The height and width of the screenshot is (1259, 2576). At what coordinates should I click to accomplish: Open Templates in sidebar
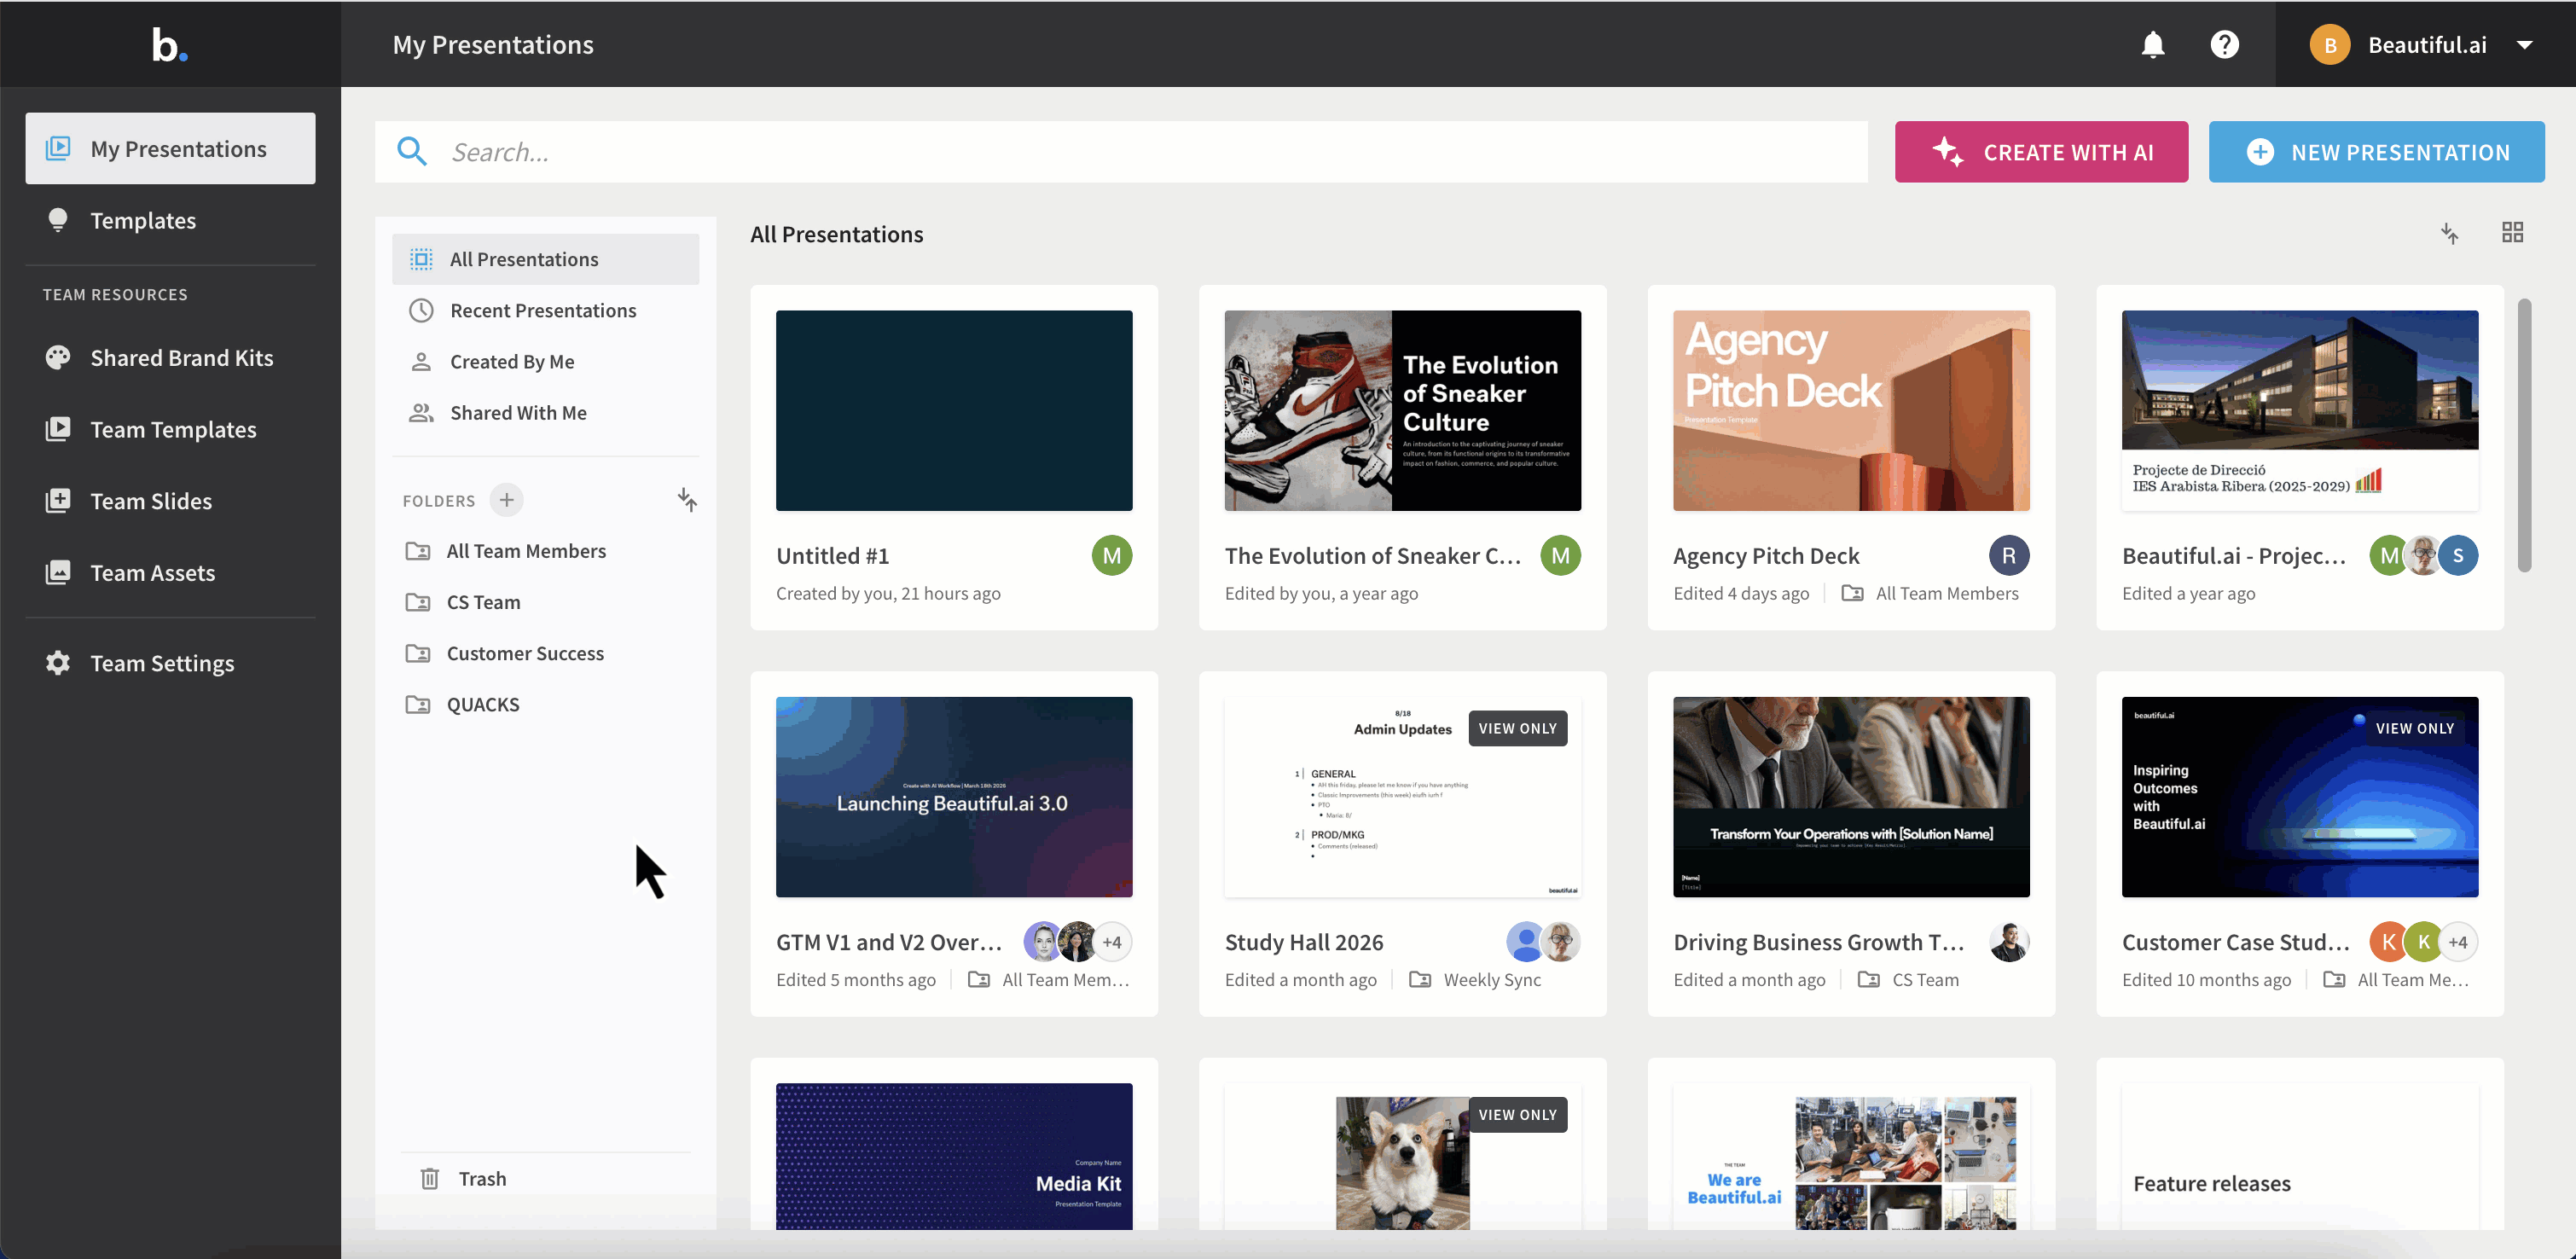point(170,221)
